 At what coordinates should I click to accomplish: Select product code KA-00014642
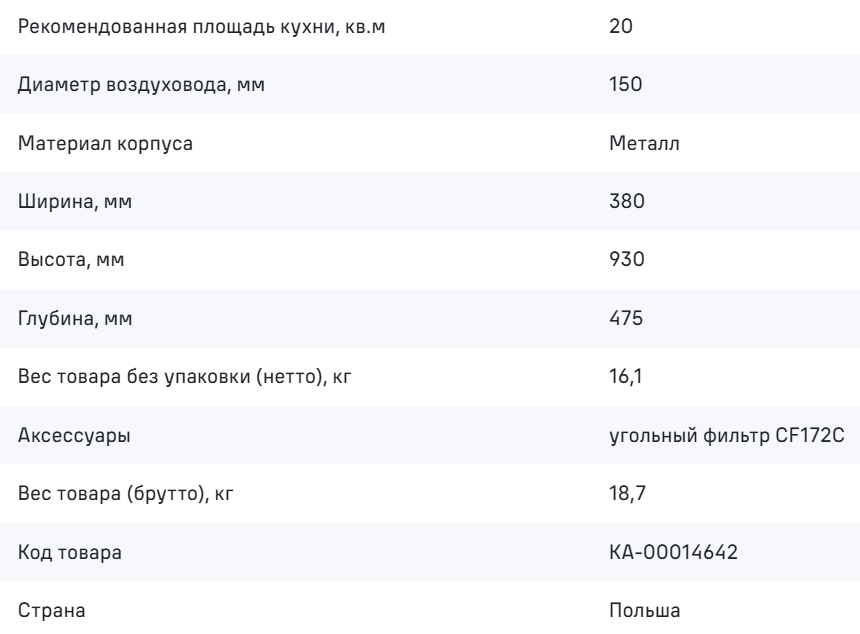(674, 552)
